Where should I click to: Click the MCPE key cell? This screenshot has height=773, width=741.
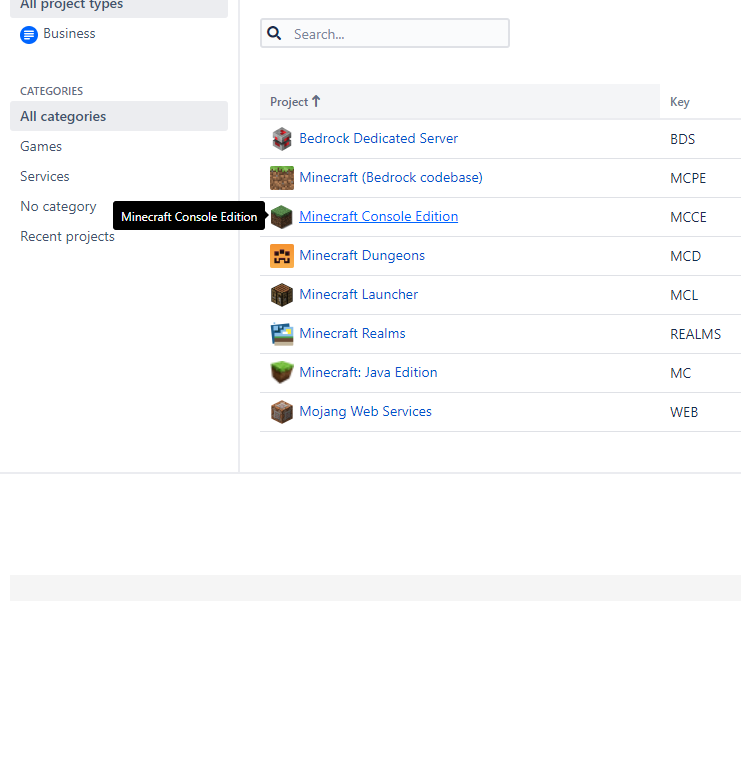pos(688,178)
